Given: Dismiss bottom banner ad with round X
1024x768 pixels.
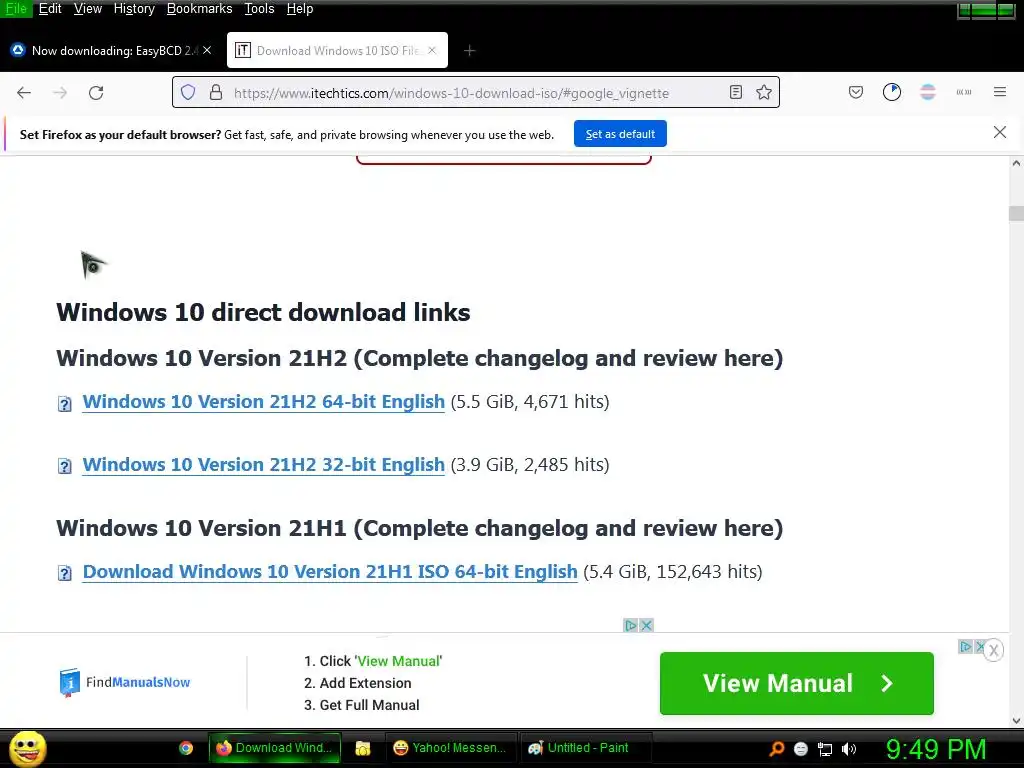Looking at the screenshot, I should [x=993, y=650].
